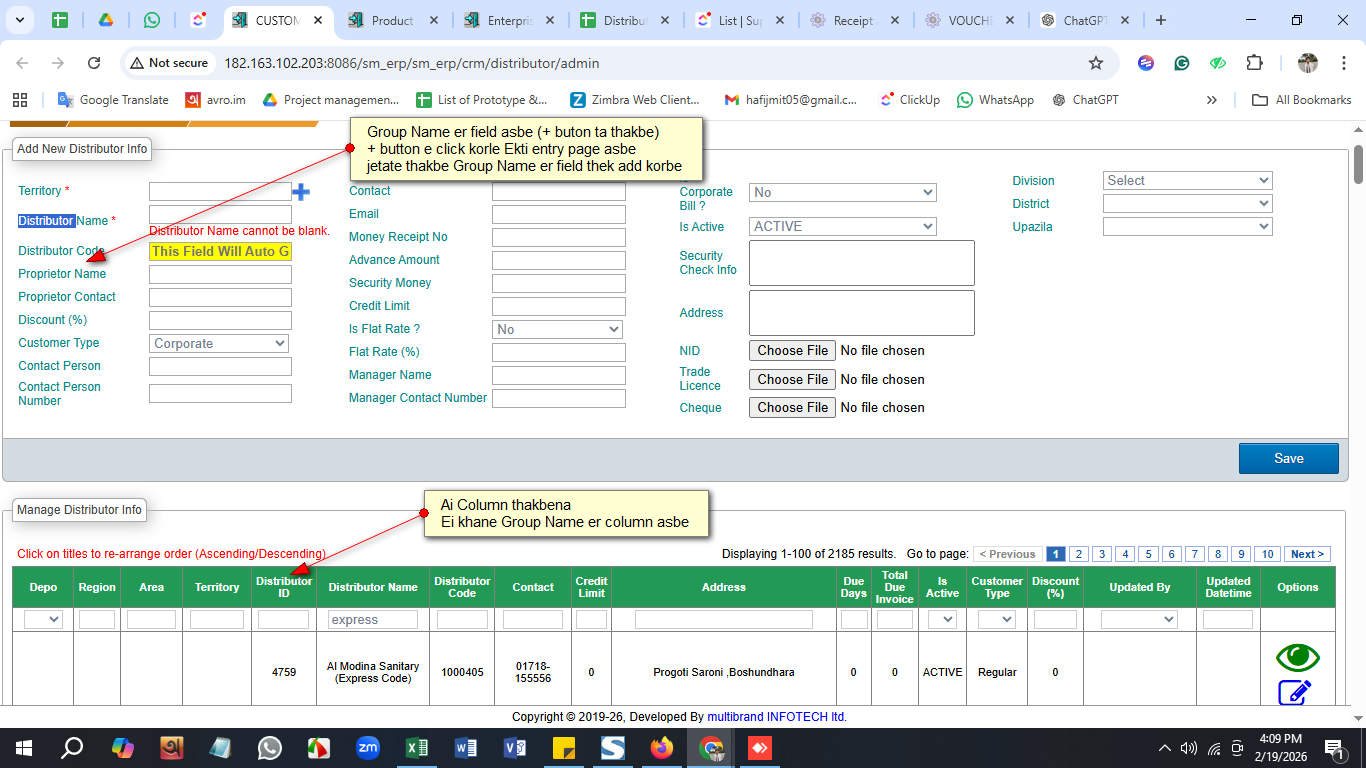Open Firefox from the taskbar
1366x768 pixels.
[x=662, y=748]
